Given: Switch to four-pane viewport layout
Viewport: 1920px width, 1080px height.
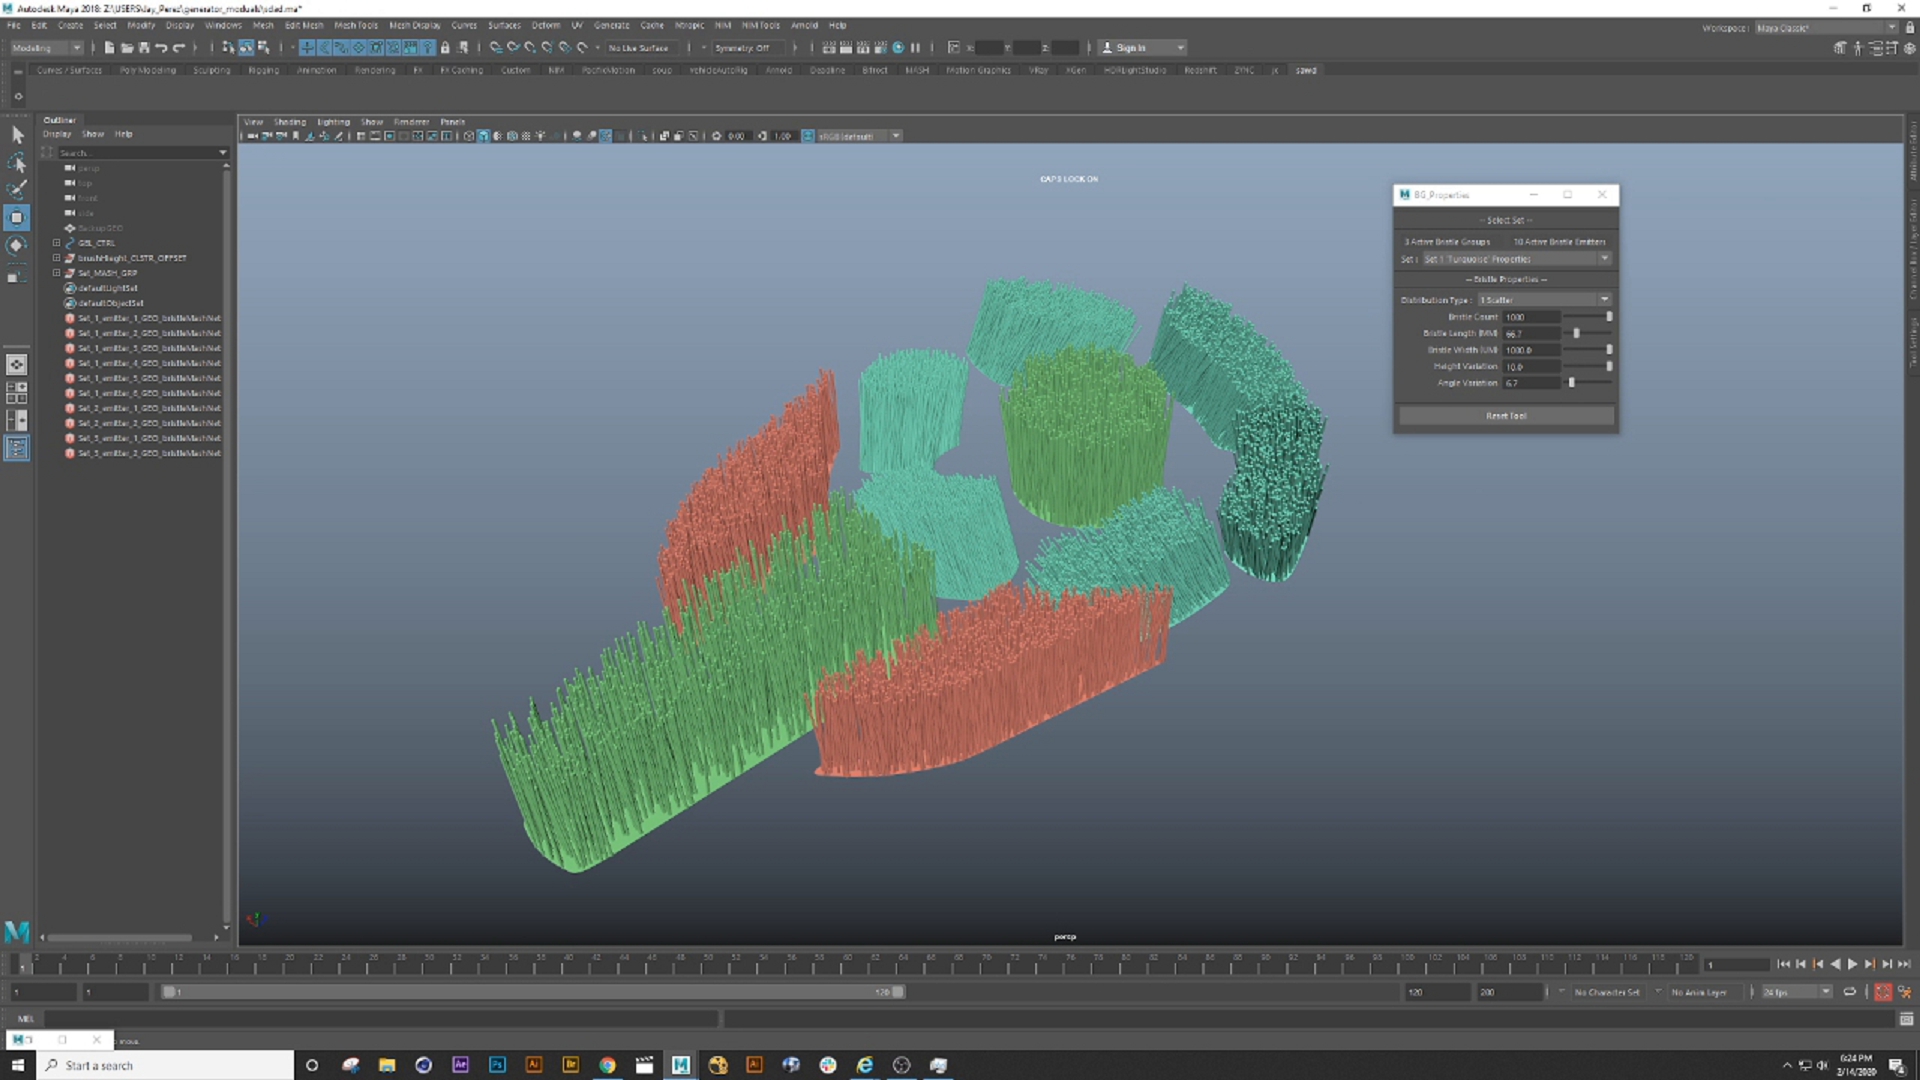Looking at the screenshot, I should [17, 393].
